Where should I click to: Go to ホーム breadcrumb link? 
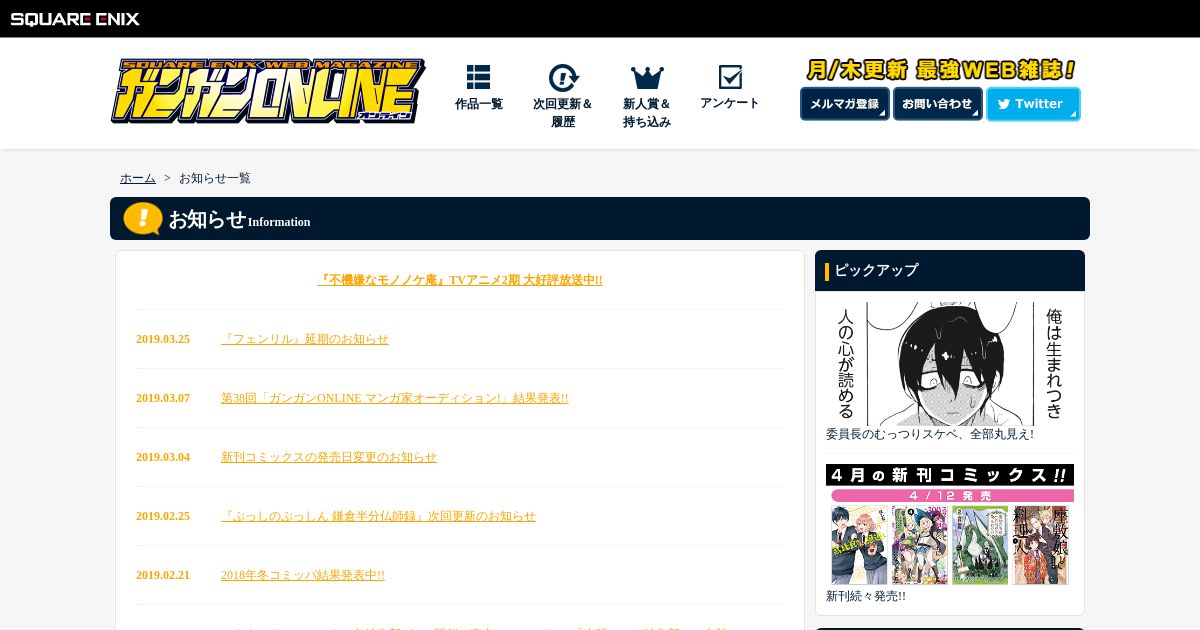[x=138, y=178]
